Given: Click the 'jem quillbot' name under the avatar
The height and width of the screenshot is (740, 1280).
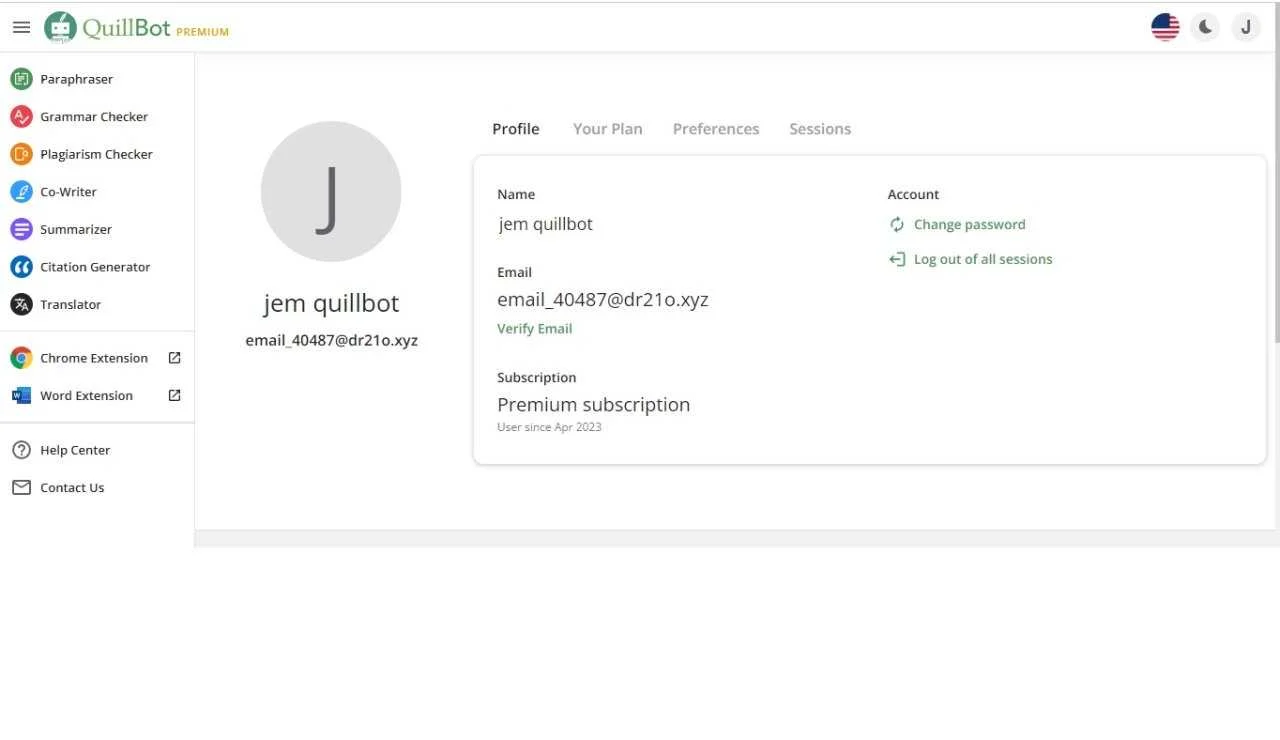Looking at the screenshot, I should pyautogui.click(x=331, y=303).
